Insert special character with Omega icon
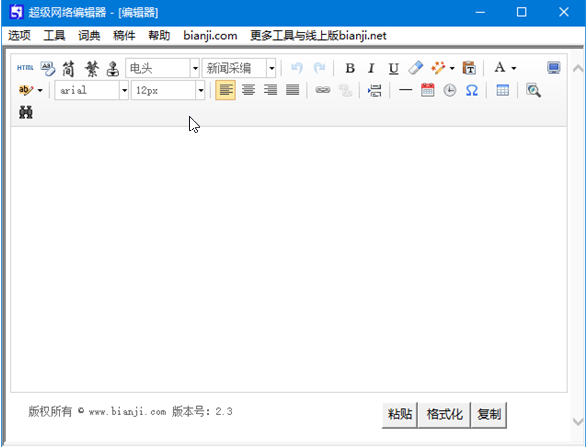The height and width of the screenshot is (447, 587). coord(472,91)
